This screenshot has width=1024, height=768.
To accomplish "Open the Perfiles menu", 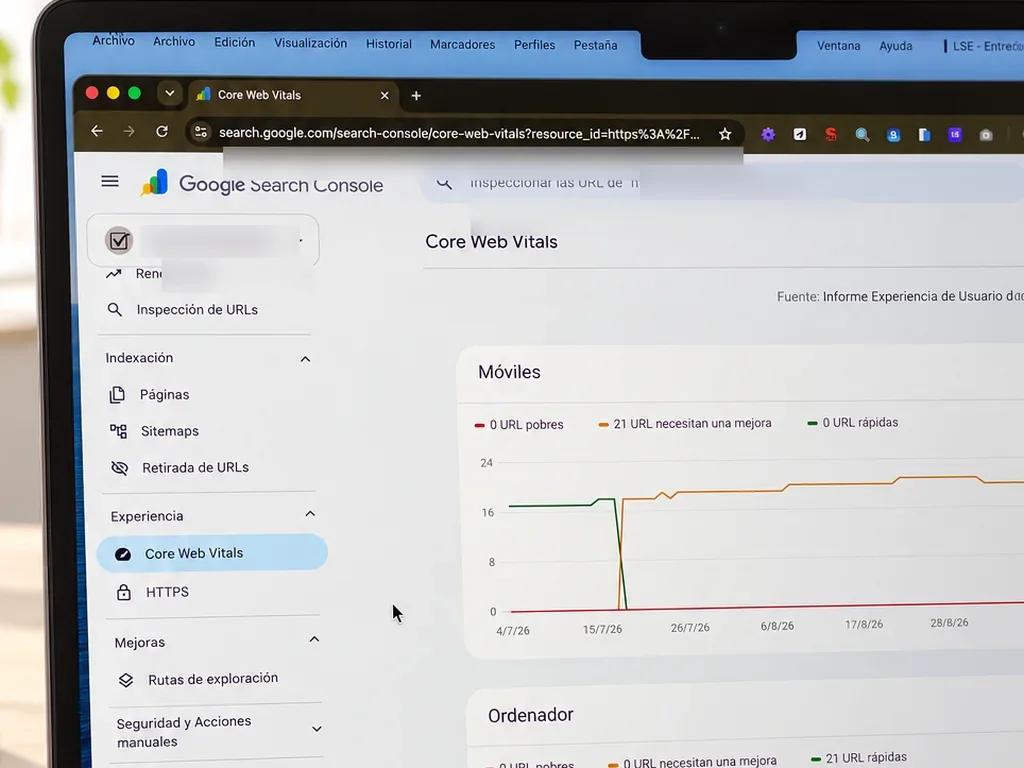I will tap(534, 45).
